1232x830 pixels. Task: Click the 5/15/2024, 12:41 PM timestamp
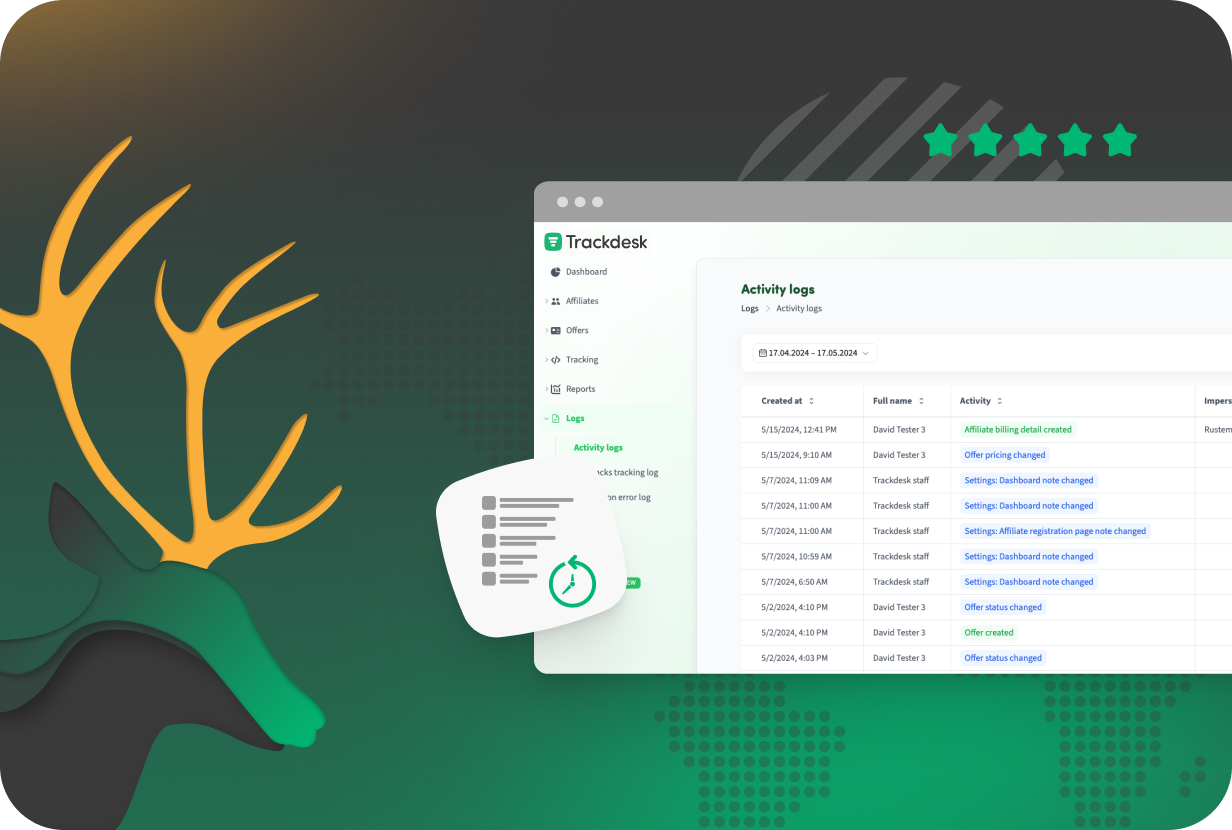click(x=799, y=430)
